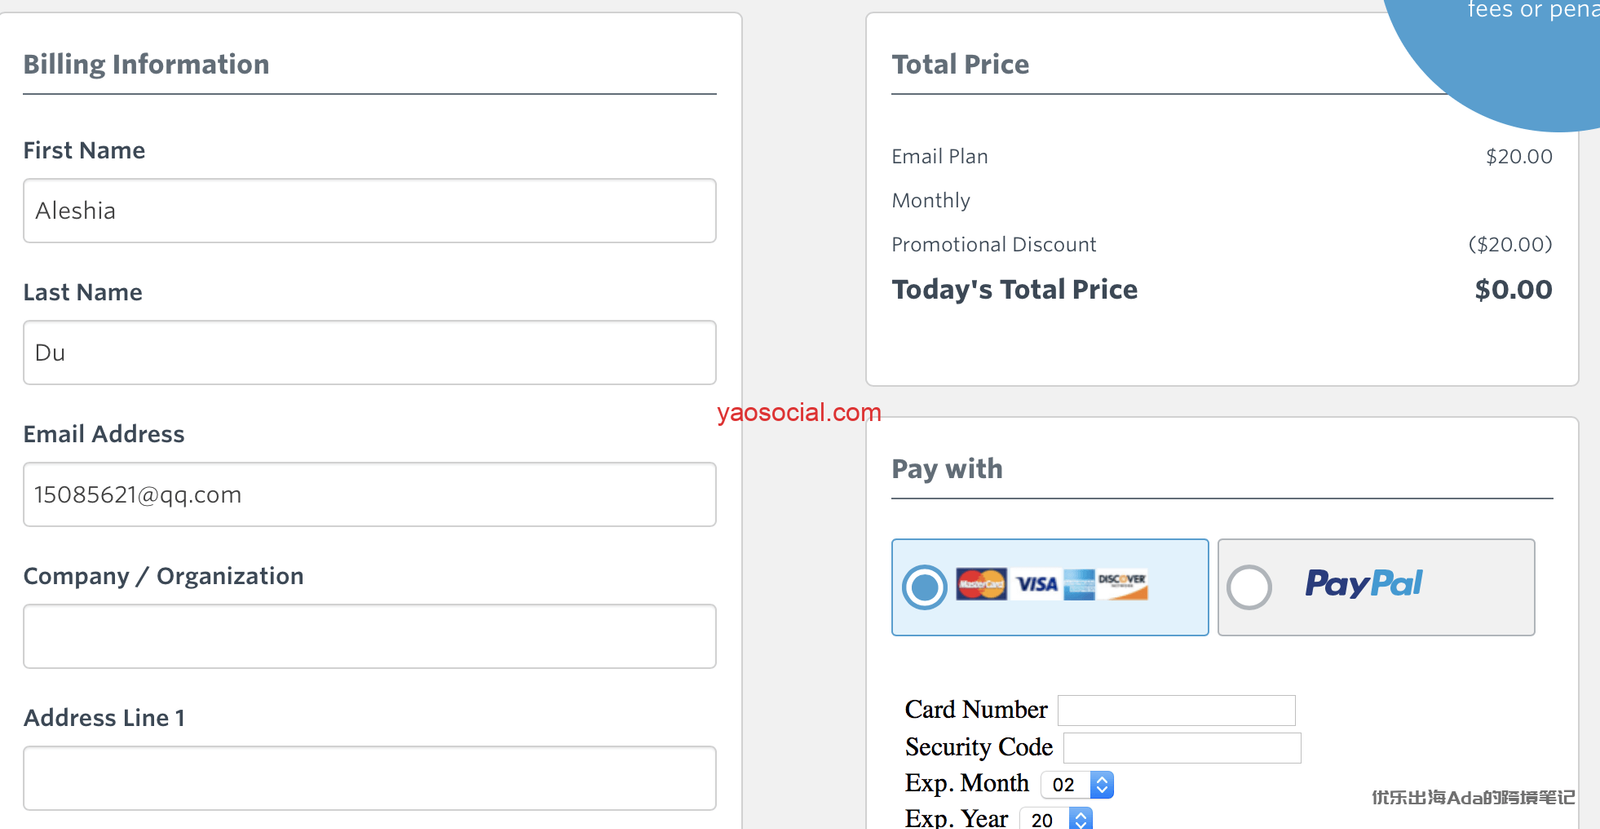Click the MasterCard logo icon

click(981, 584)
